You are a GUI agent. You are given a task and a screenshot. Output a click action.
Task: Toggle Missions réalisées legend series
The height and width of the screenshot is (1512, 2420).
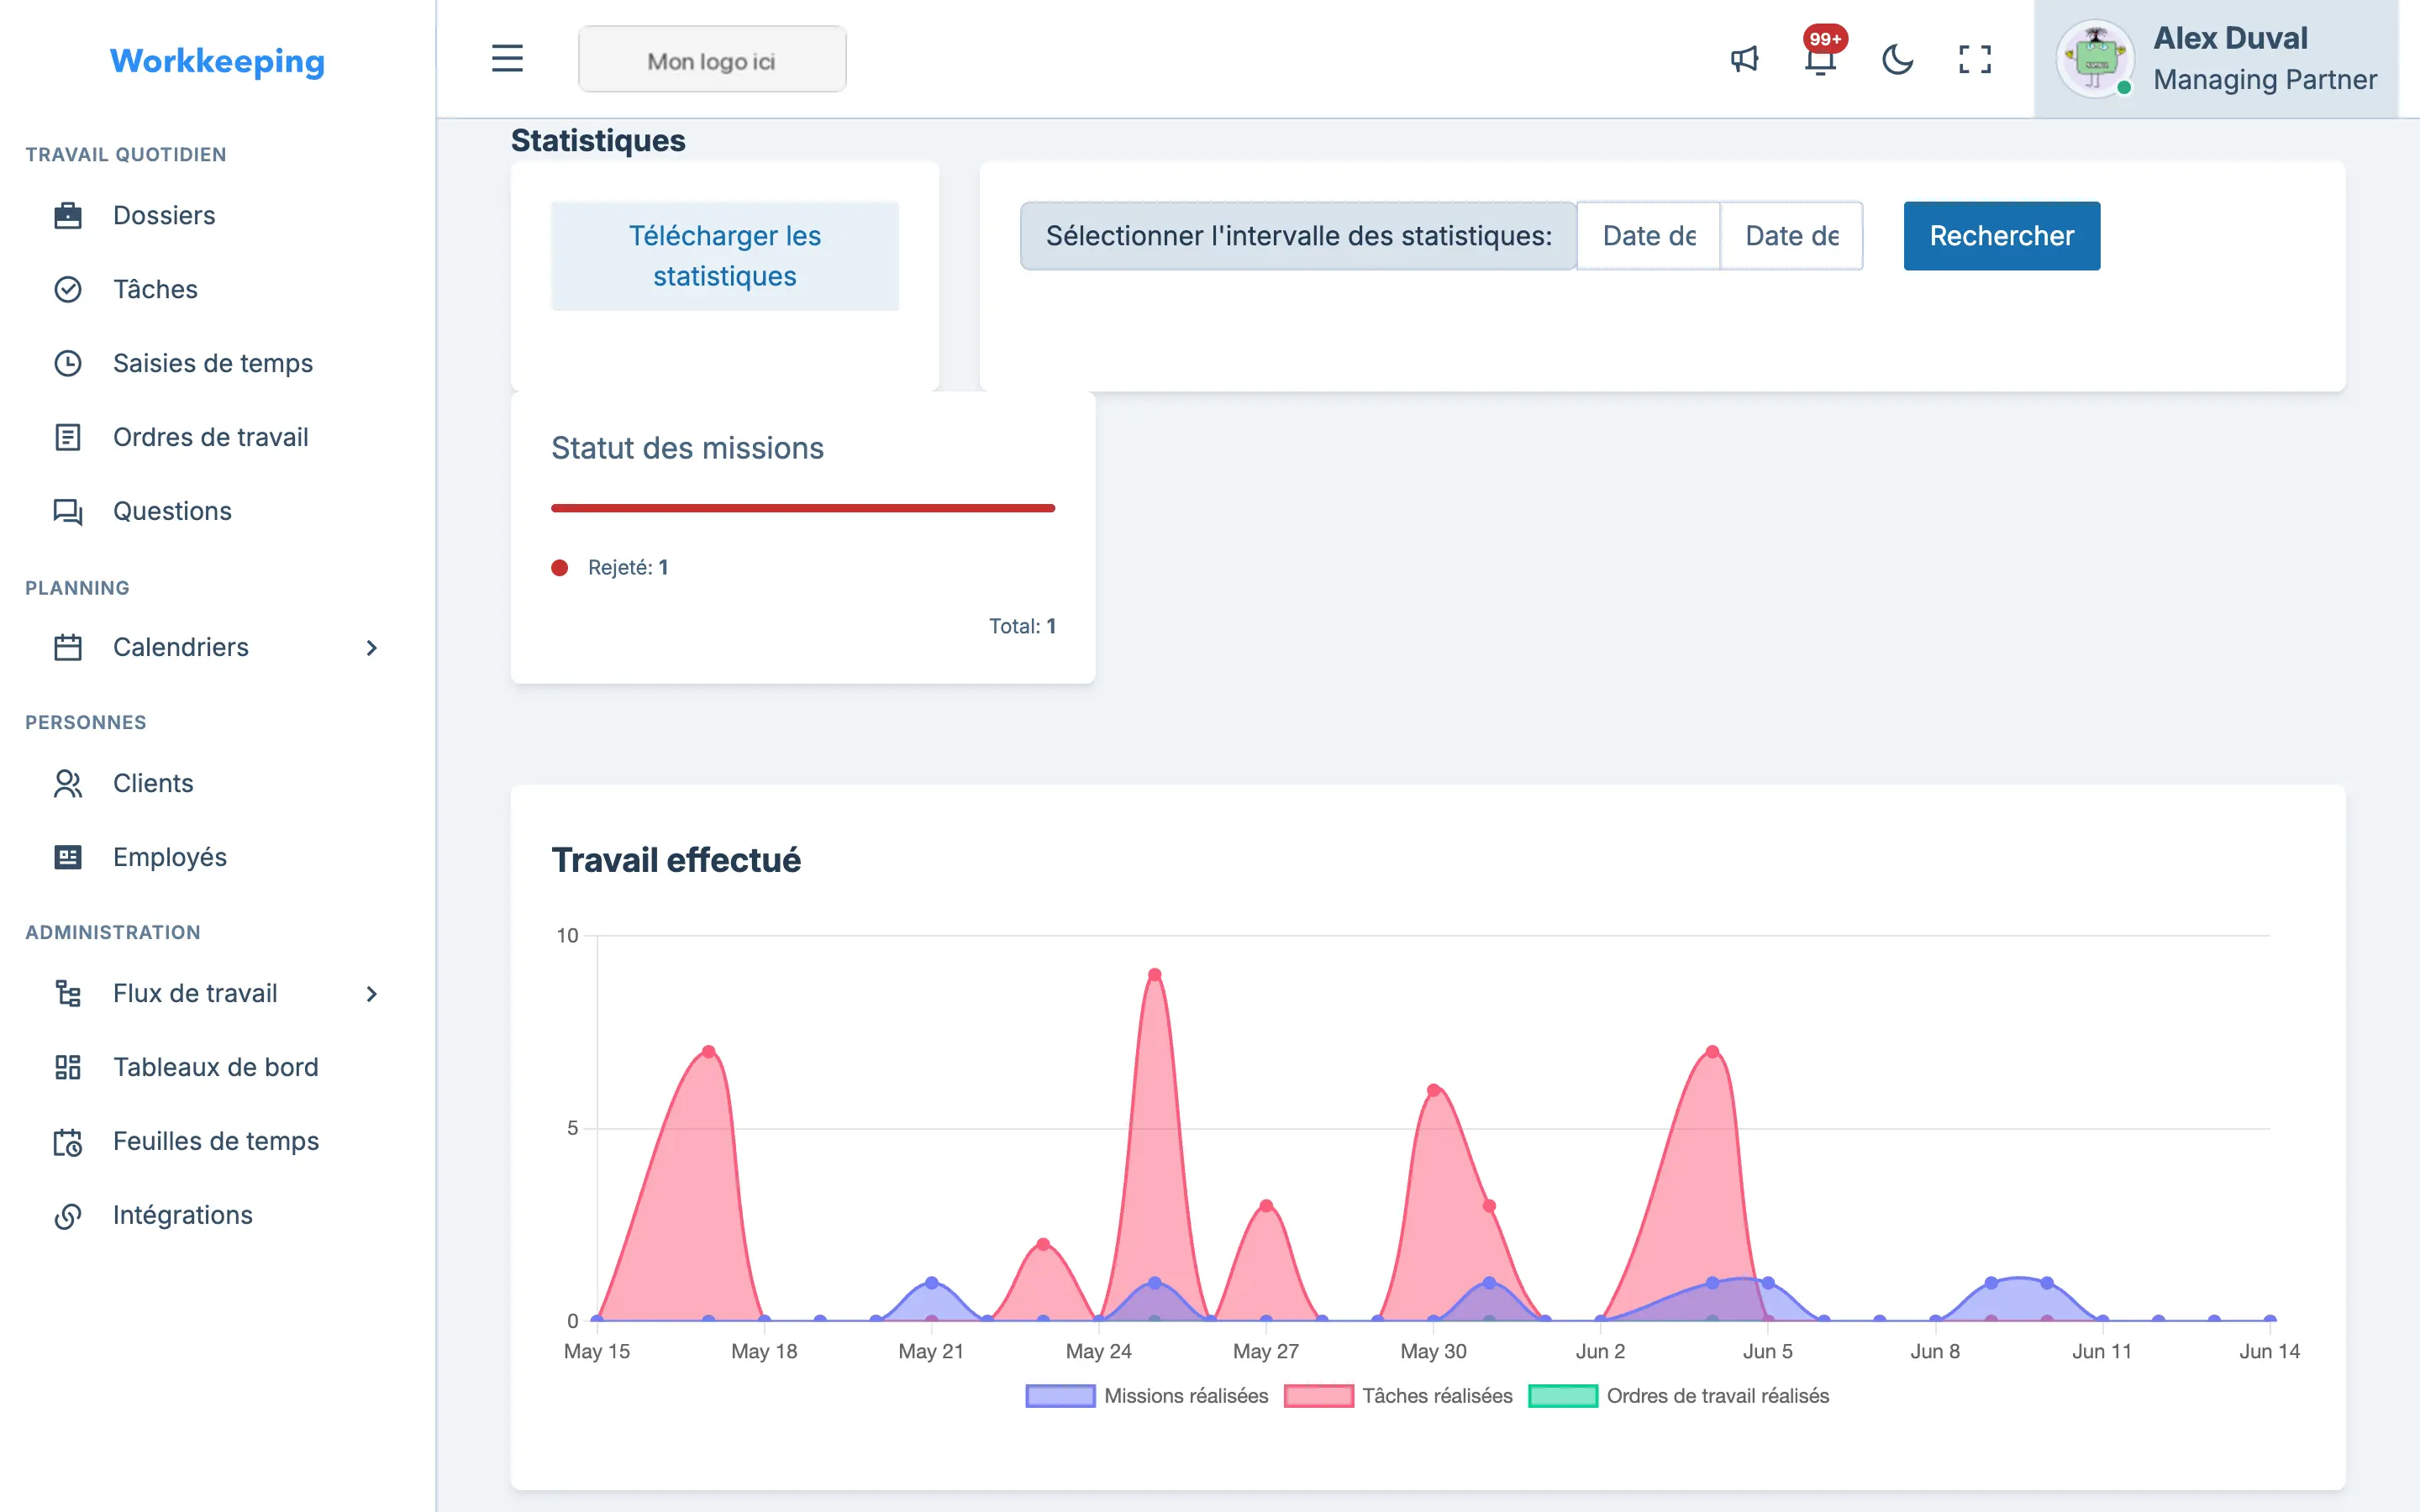[x=1146, y=1396]
